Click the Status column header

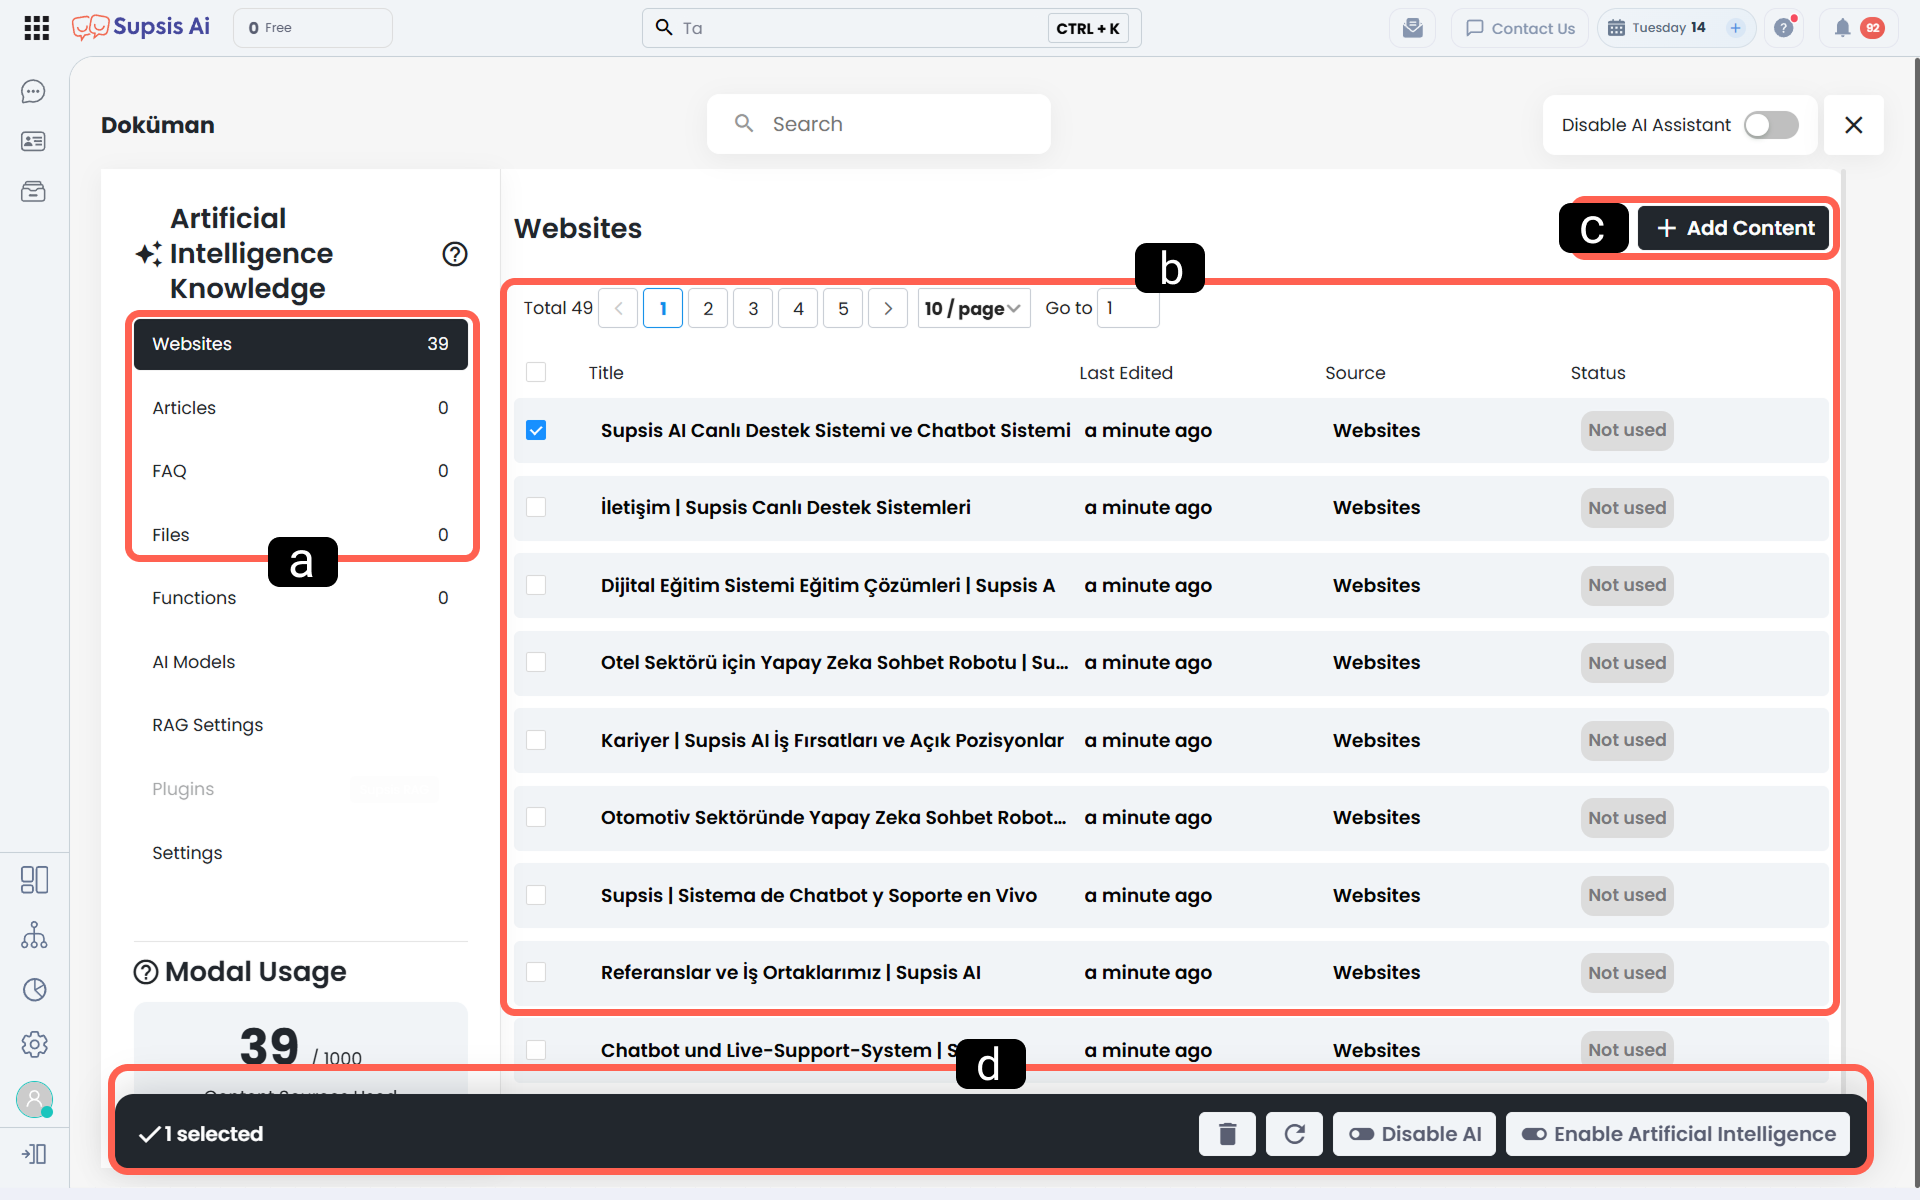point(1598,373)
